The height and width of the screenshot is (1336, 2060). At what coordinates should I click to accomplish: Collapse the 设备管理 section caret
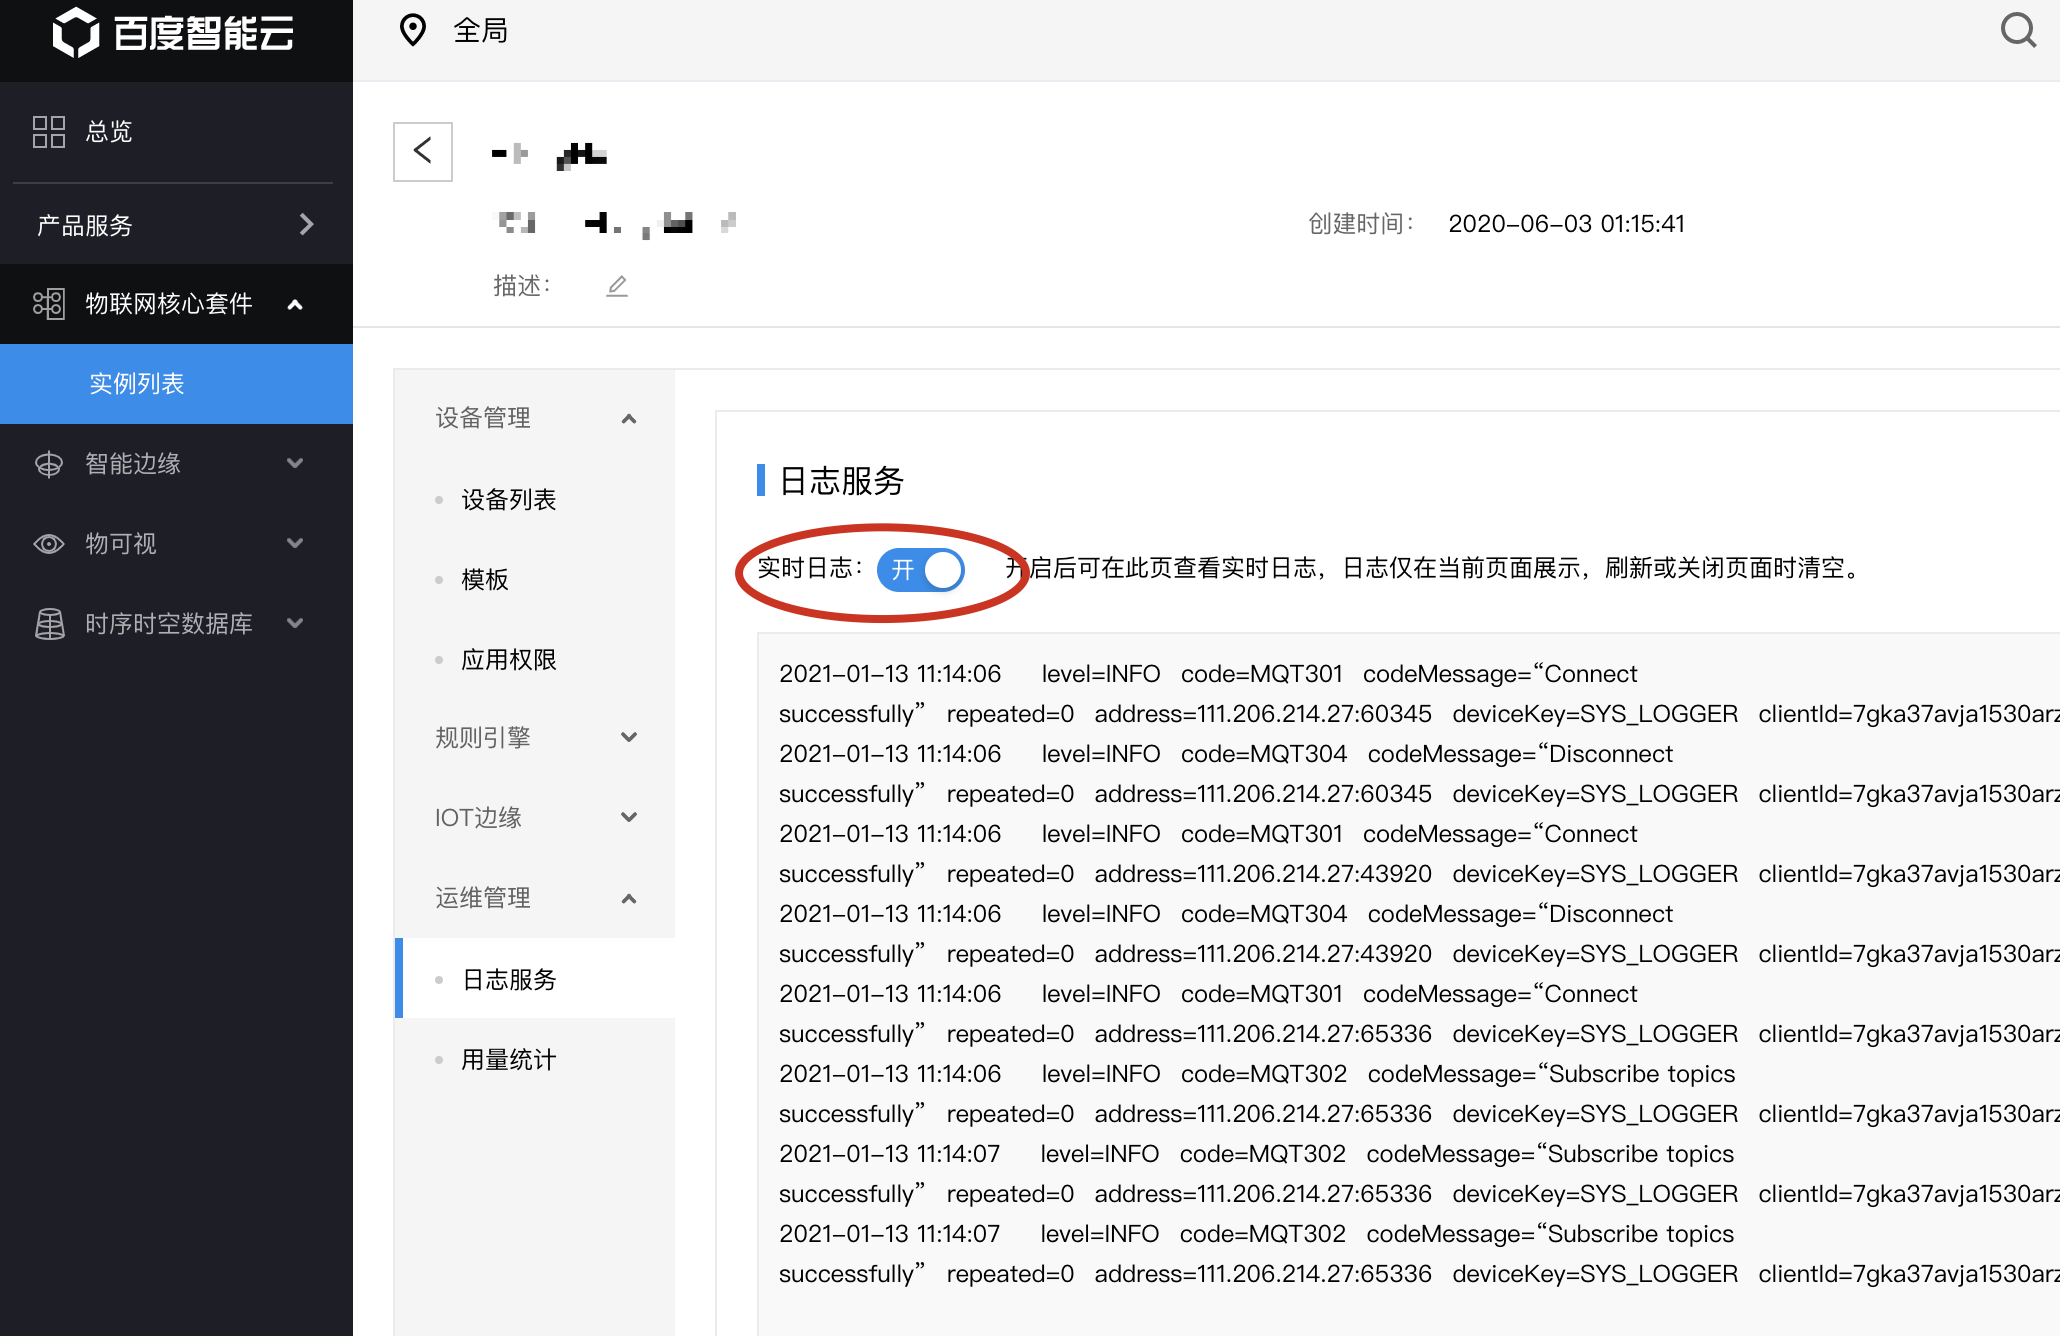(x=629, y=418)
